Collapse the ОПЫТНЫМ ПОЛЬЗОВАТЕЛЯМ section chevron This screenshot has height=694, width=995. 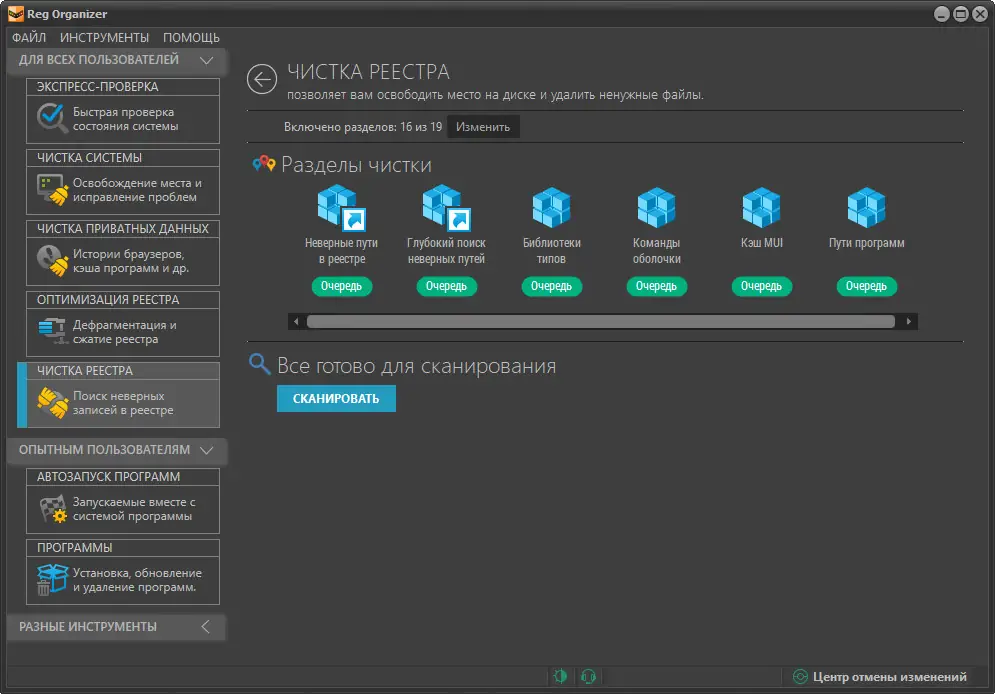tap(206, 450)
